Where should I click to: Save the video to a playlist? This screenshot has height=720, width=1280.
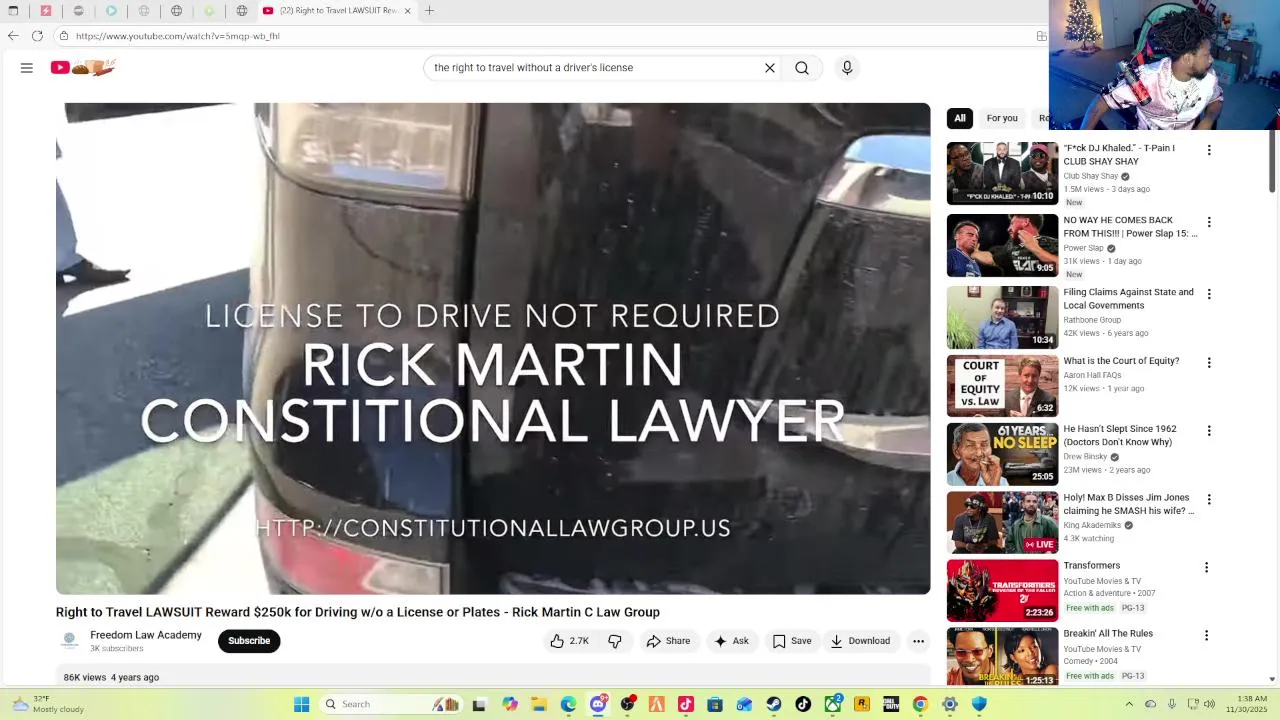tap(791, 641)
